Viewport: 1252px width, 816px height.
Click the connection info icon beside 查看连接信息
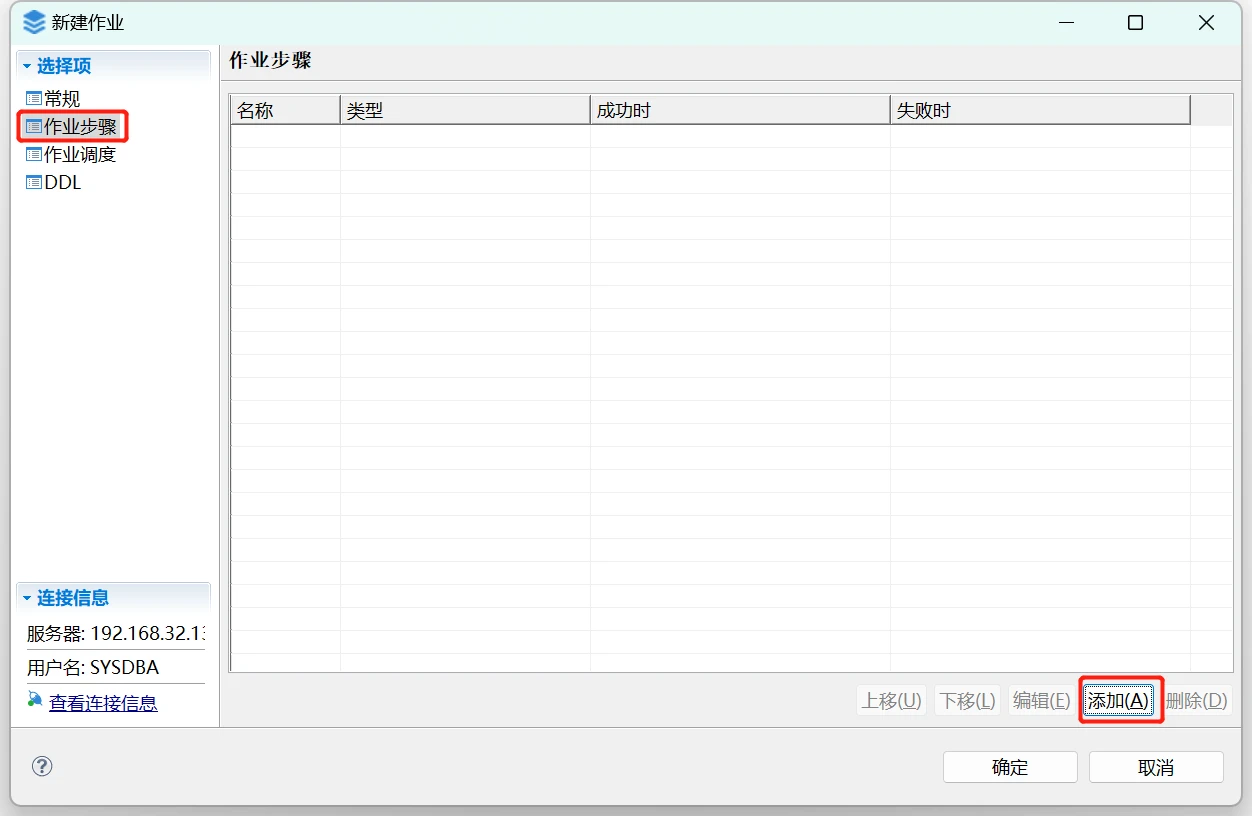point(35,700)
